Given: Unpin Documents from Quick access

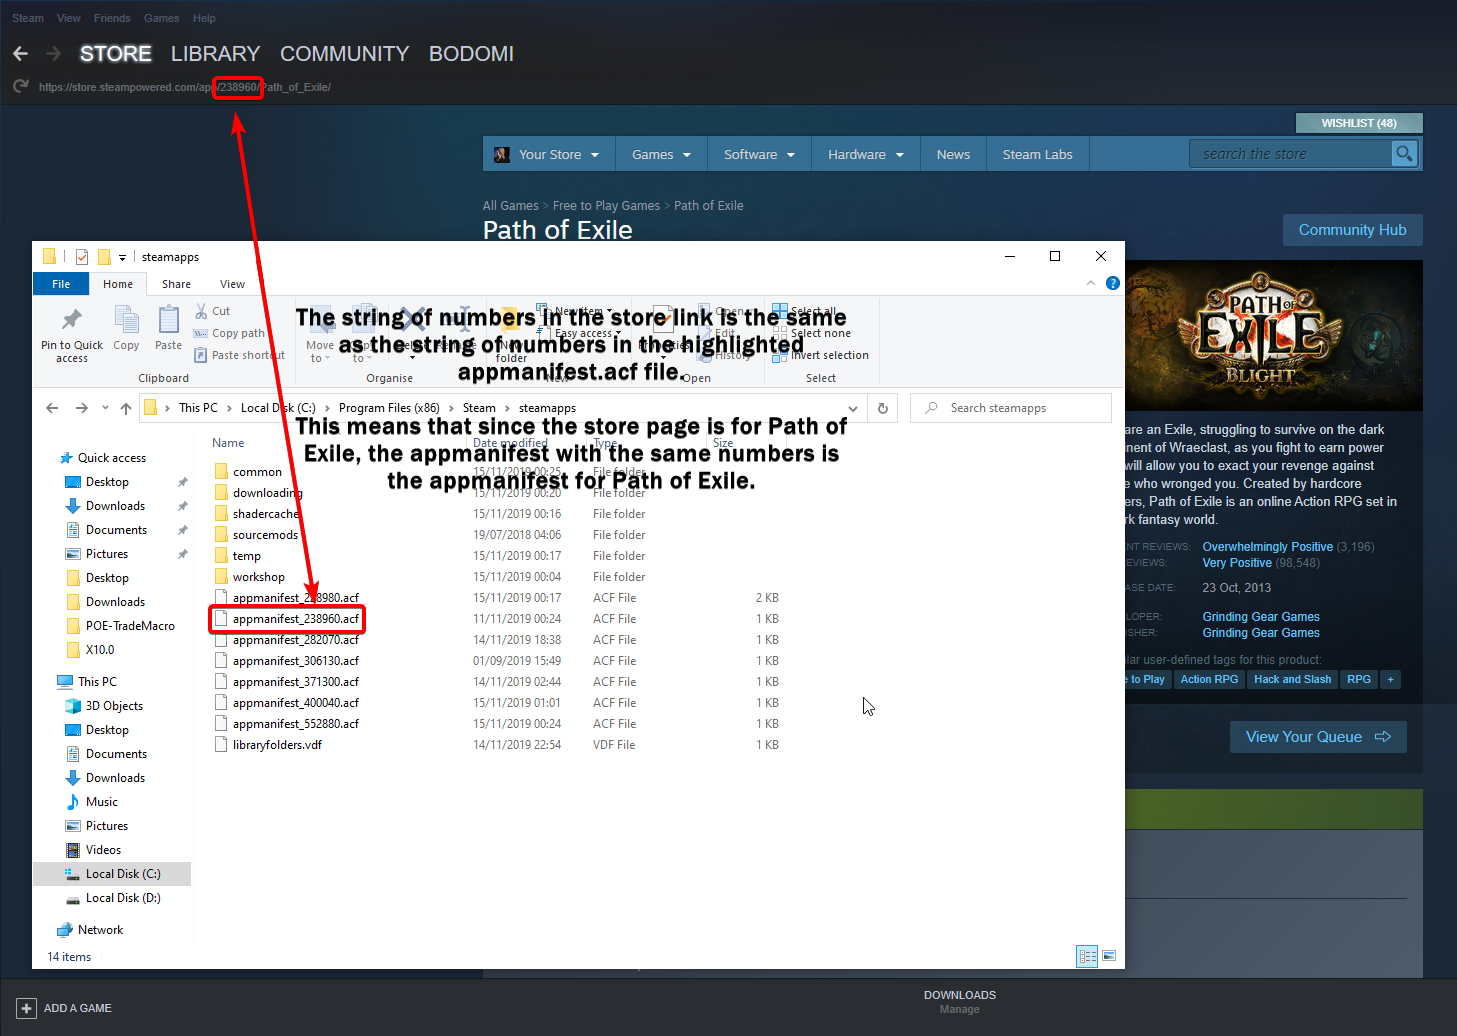Looking at the screenshot, I should click(x=182, y=529).
